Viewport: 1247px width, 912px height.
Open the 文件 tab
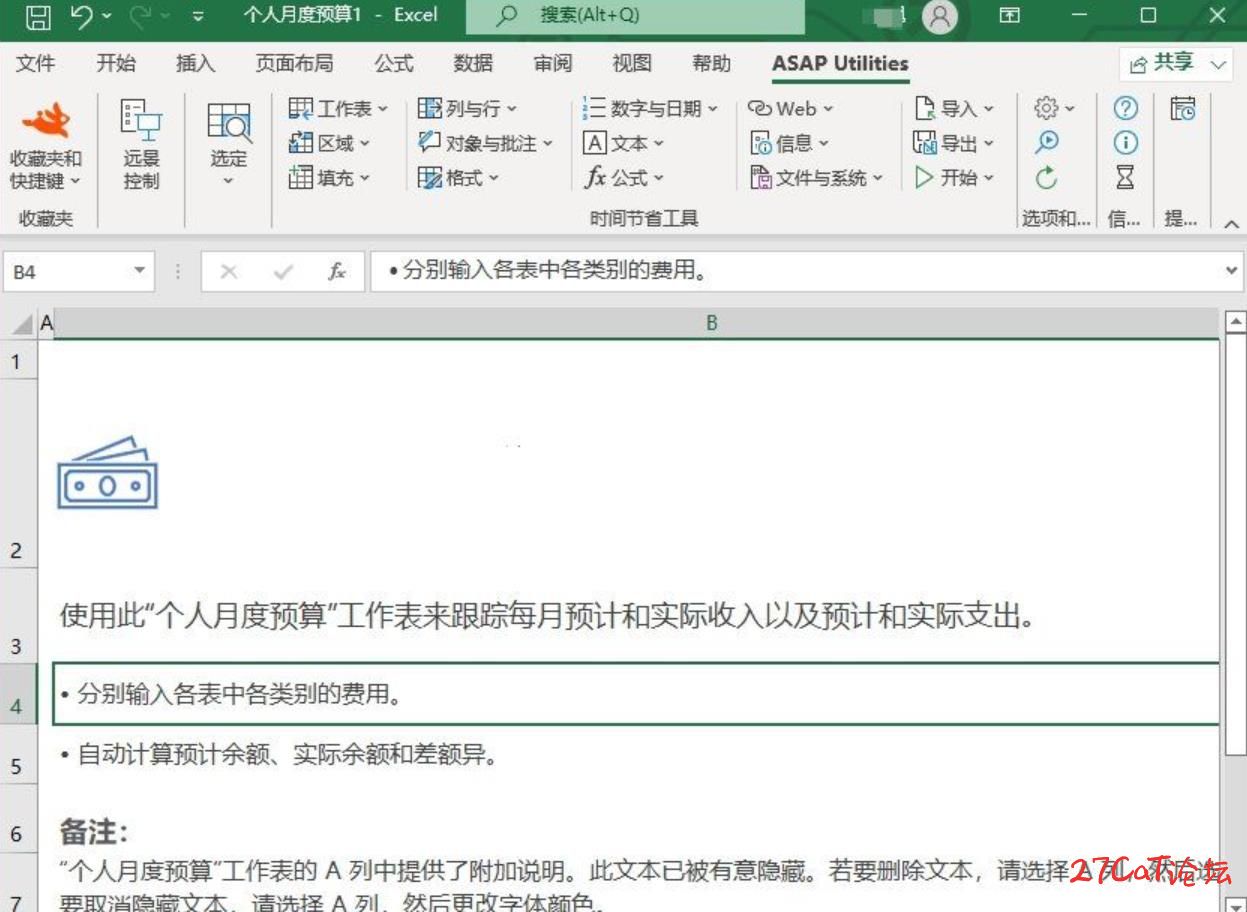click(x=35, y=64)
